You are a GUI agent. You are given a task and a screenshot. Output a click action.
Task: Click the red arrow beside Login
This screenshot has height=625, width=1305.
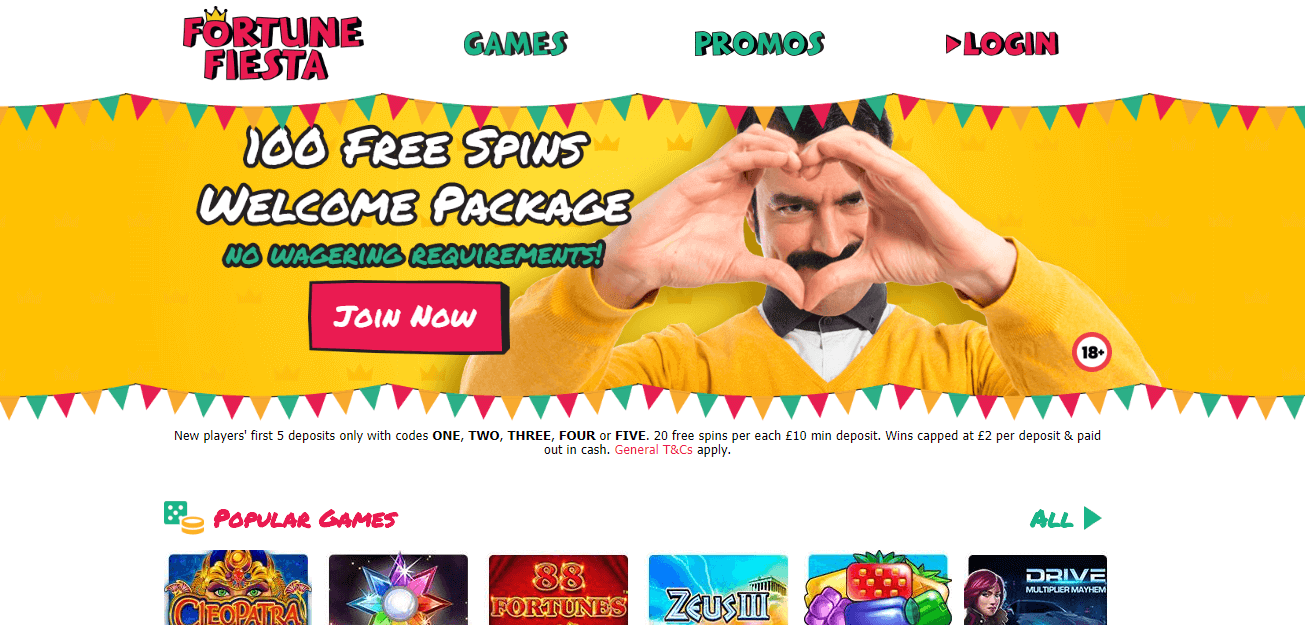[x=953, y=44]
